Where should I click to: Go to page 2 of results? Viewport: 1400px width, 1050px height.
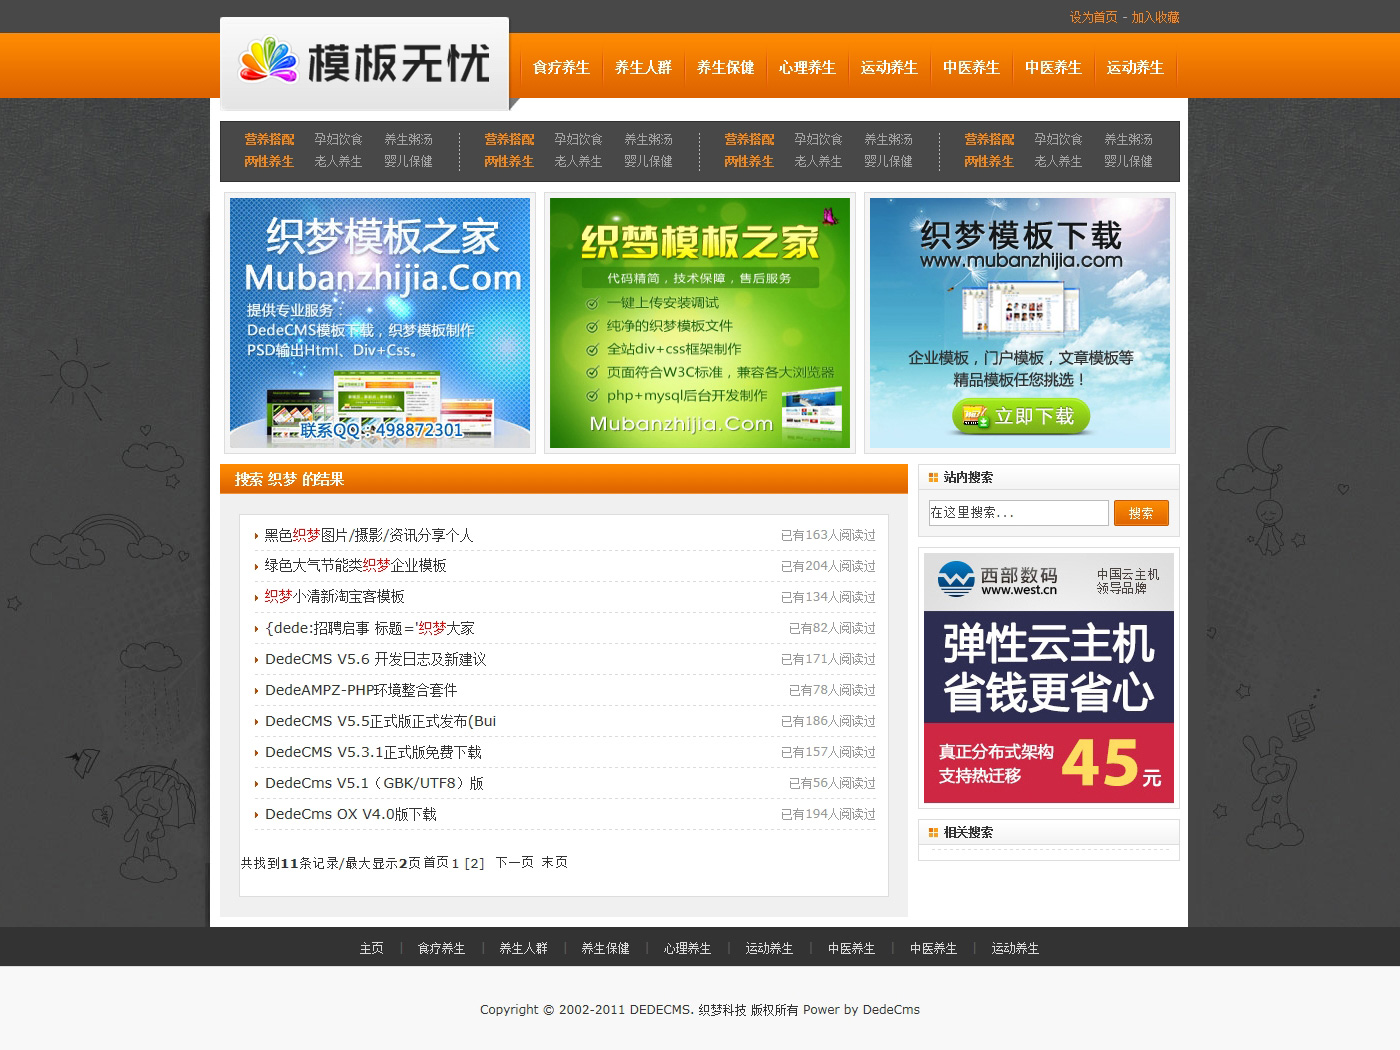[474, 863]
